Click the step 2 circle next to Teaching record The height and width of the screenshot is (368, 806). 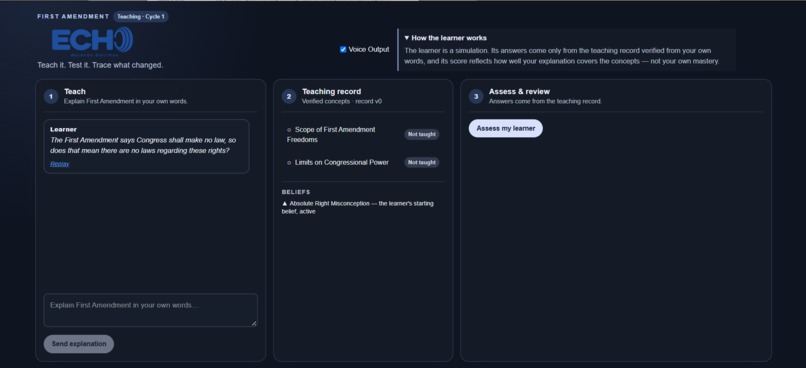coord(289,96)
